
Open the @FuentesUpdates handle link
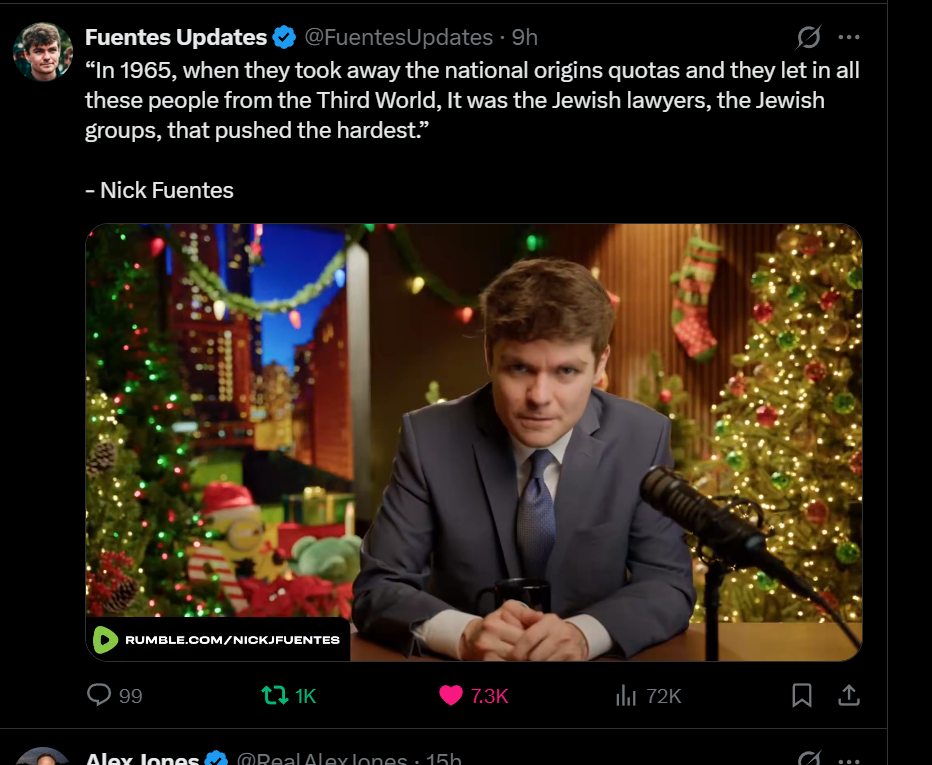click(399, 37)
